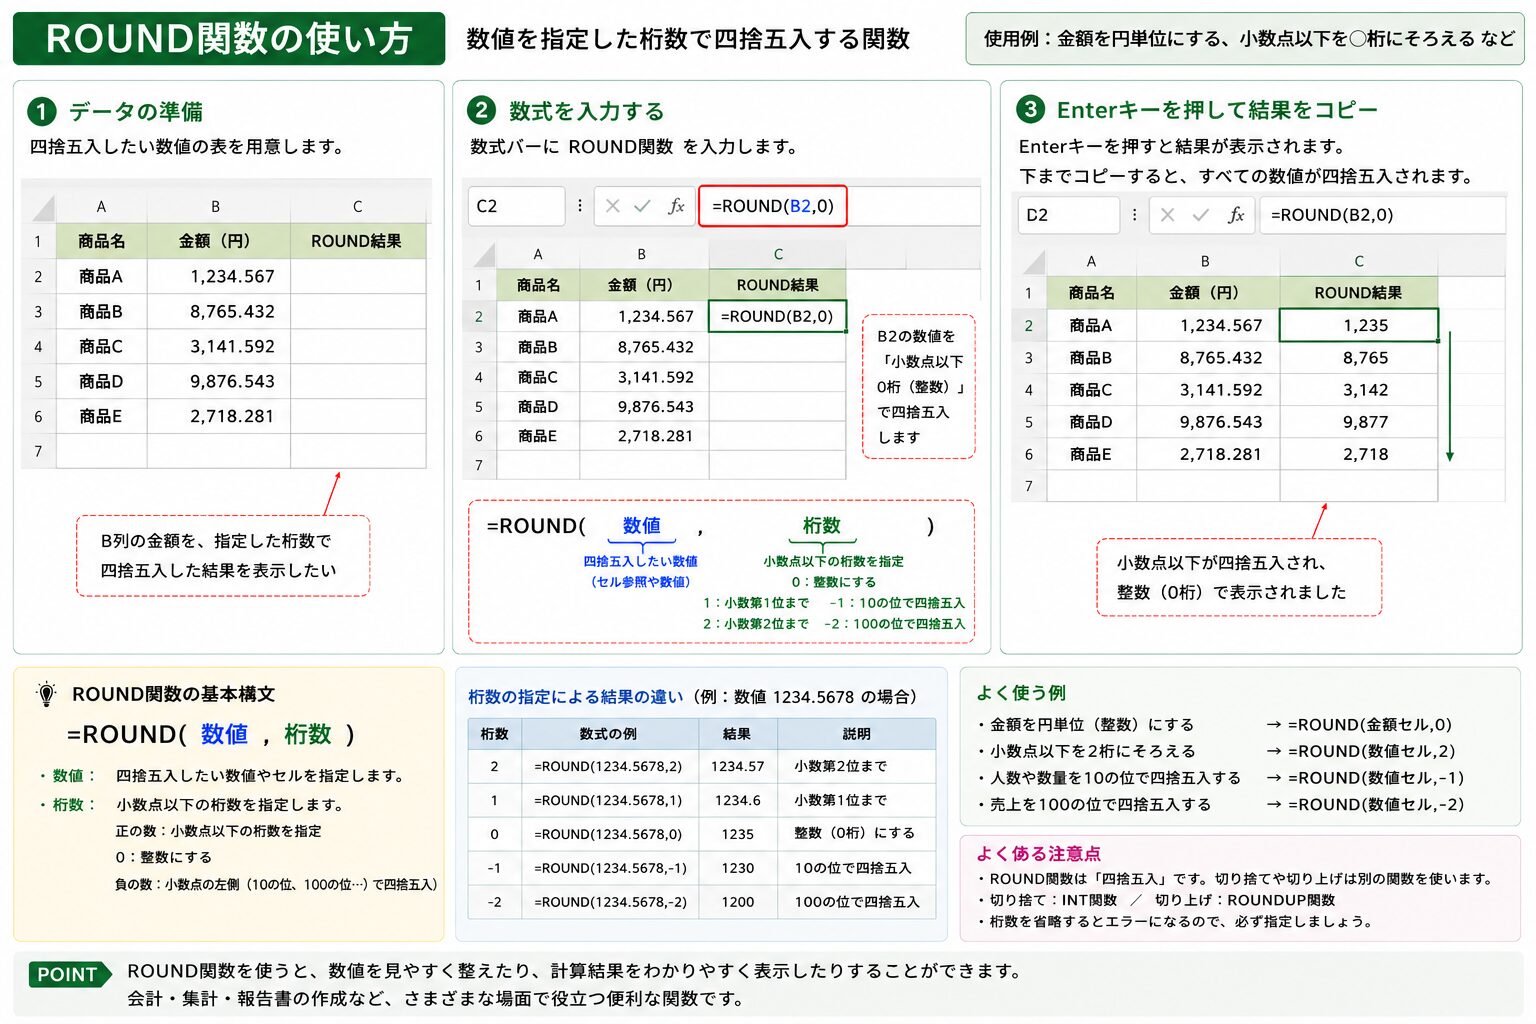Click the ROUND関数の使い方 title banner
The image size is (1536, 1024).
229,39
